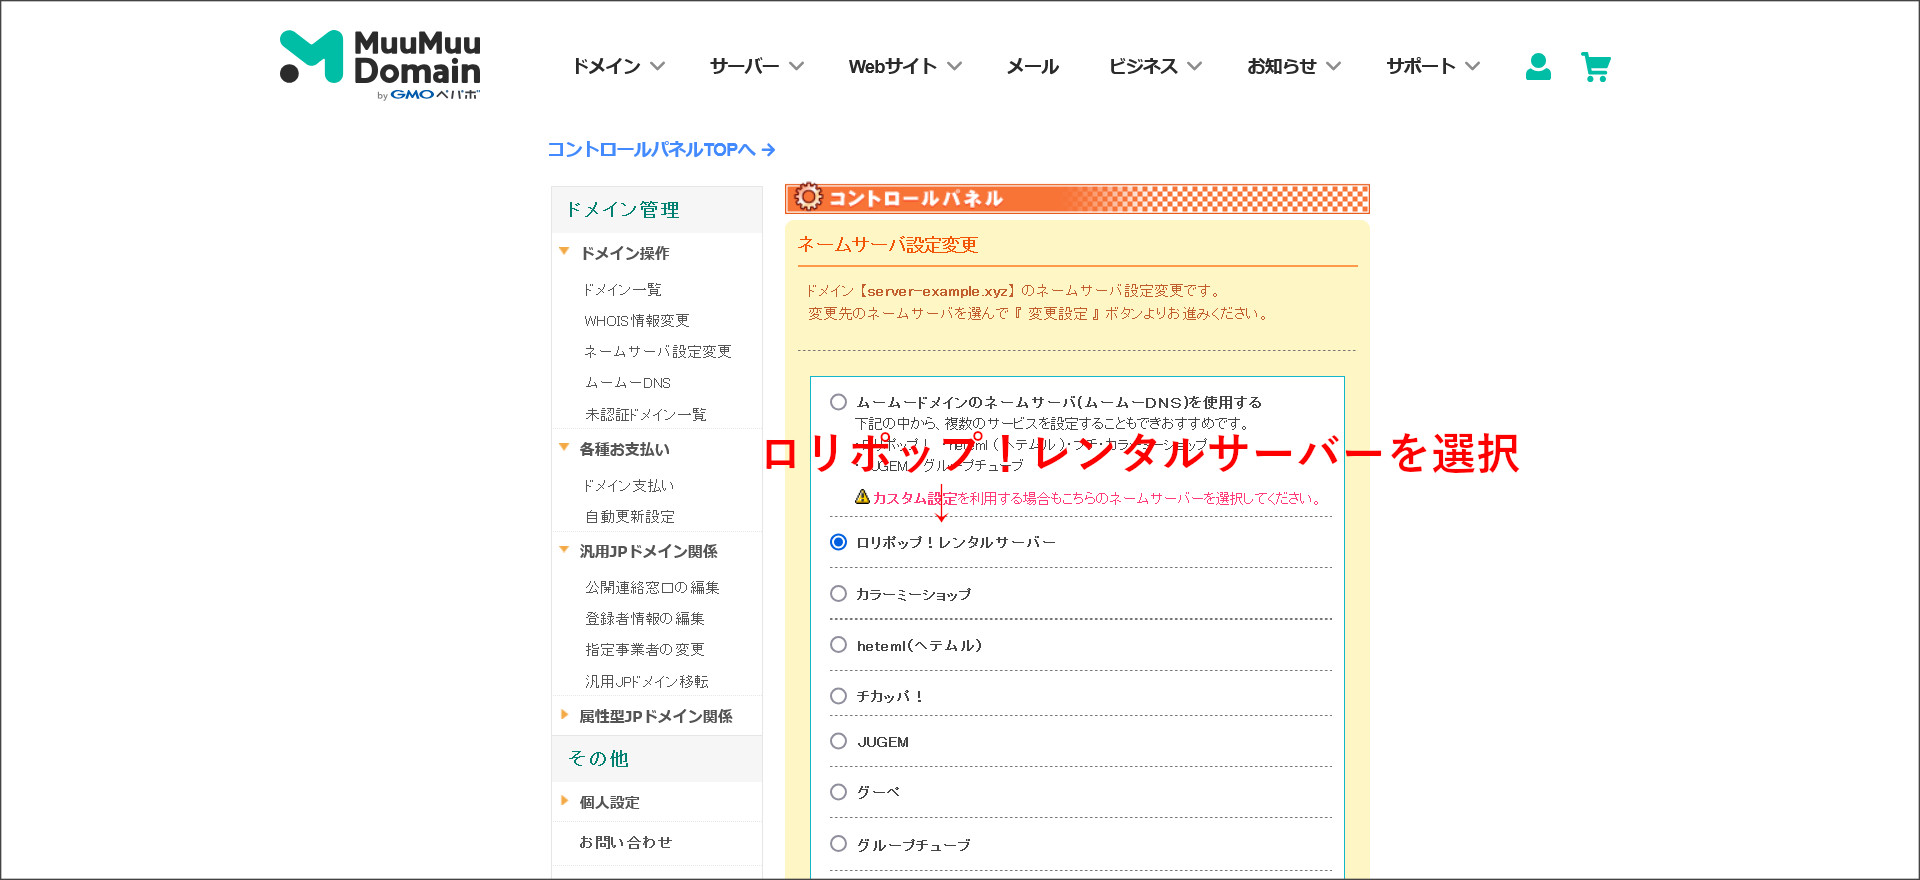Image resolution: width=1920 pixels, height=880 pixels.
Task: Click the ネームサーバ設定変更 page heading
Action: coord(887,244)
